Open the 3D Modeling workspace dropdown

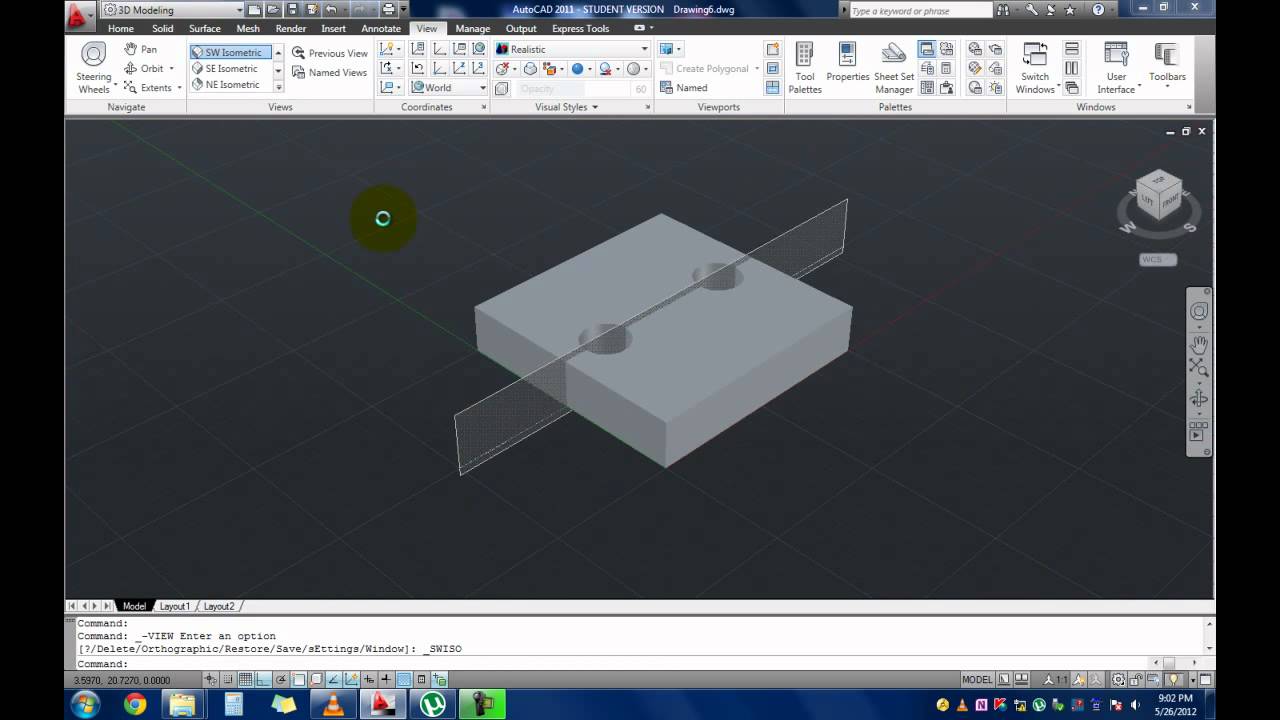click(x=173, y=10)
